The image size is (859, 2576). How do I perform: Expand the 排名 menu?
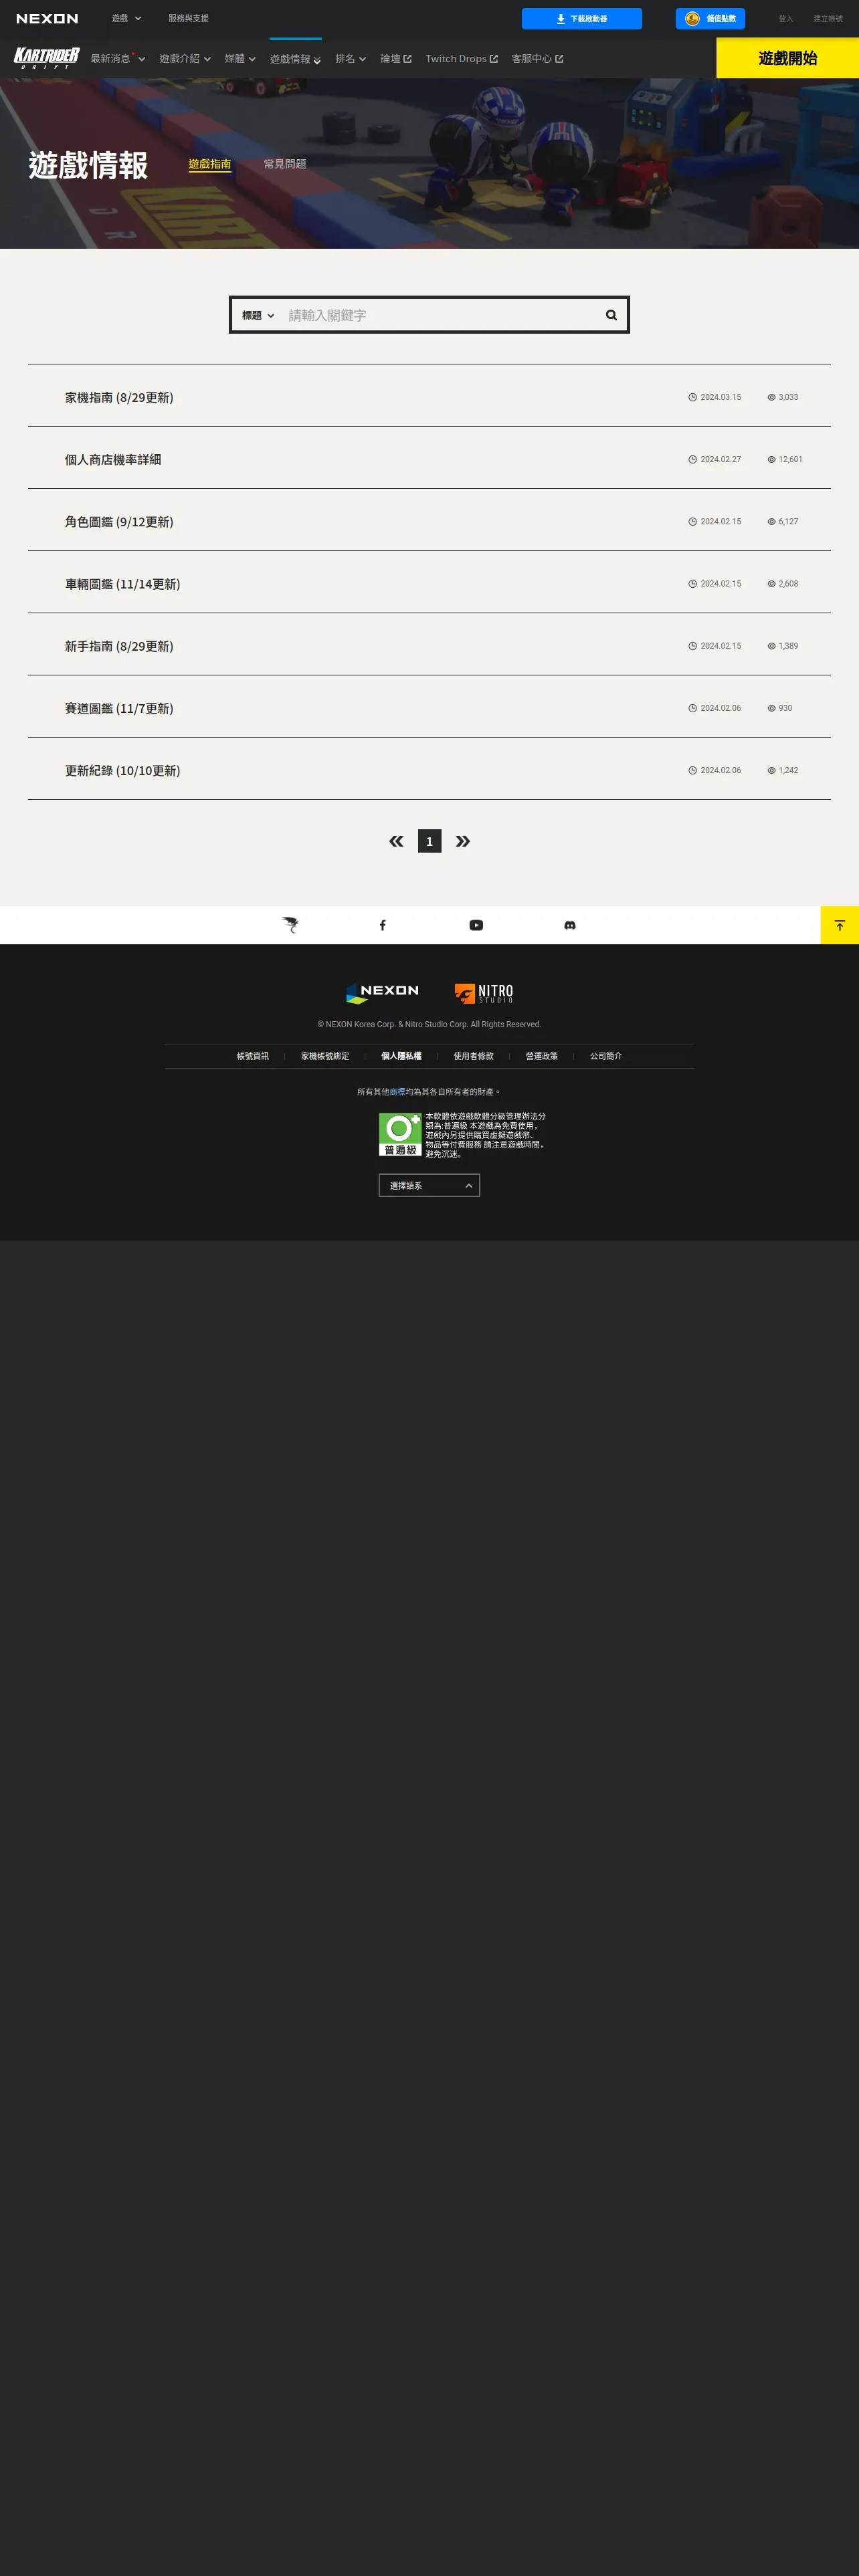(x=351, y=59)
